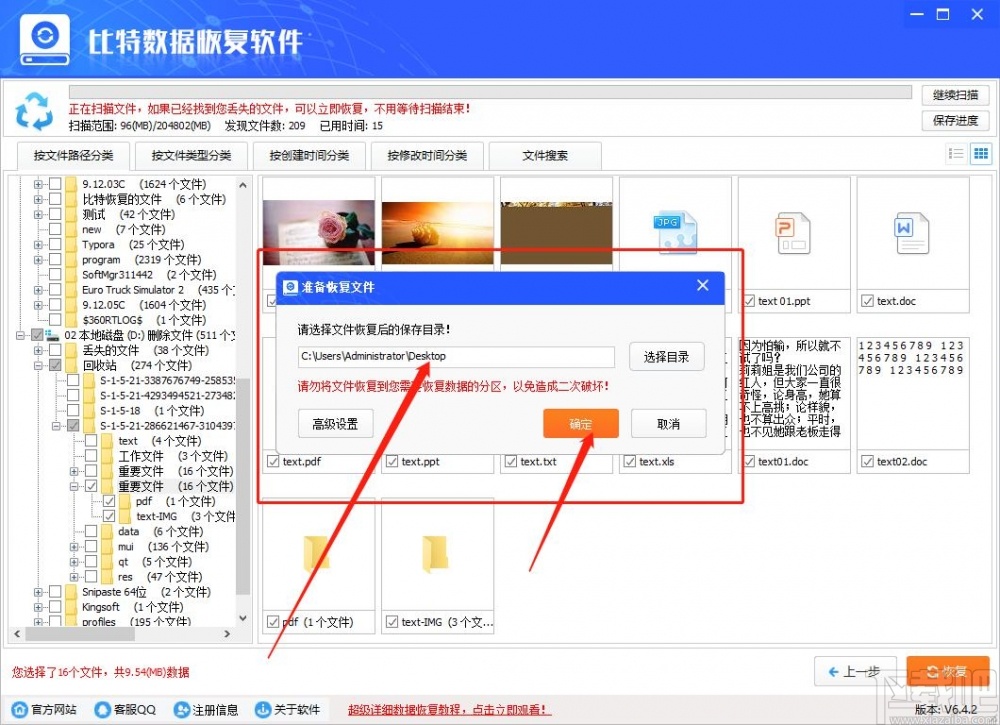Switch to 按文件类型分类 tab
Screen dimensions: 1000x725
tap(189, 155)
